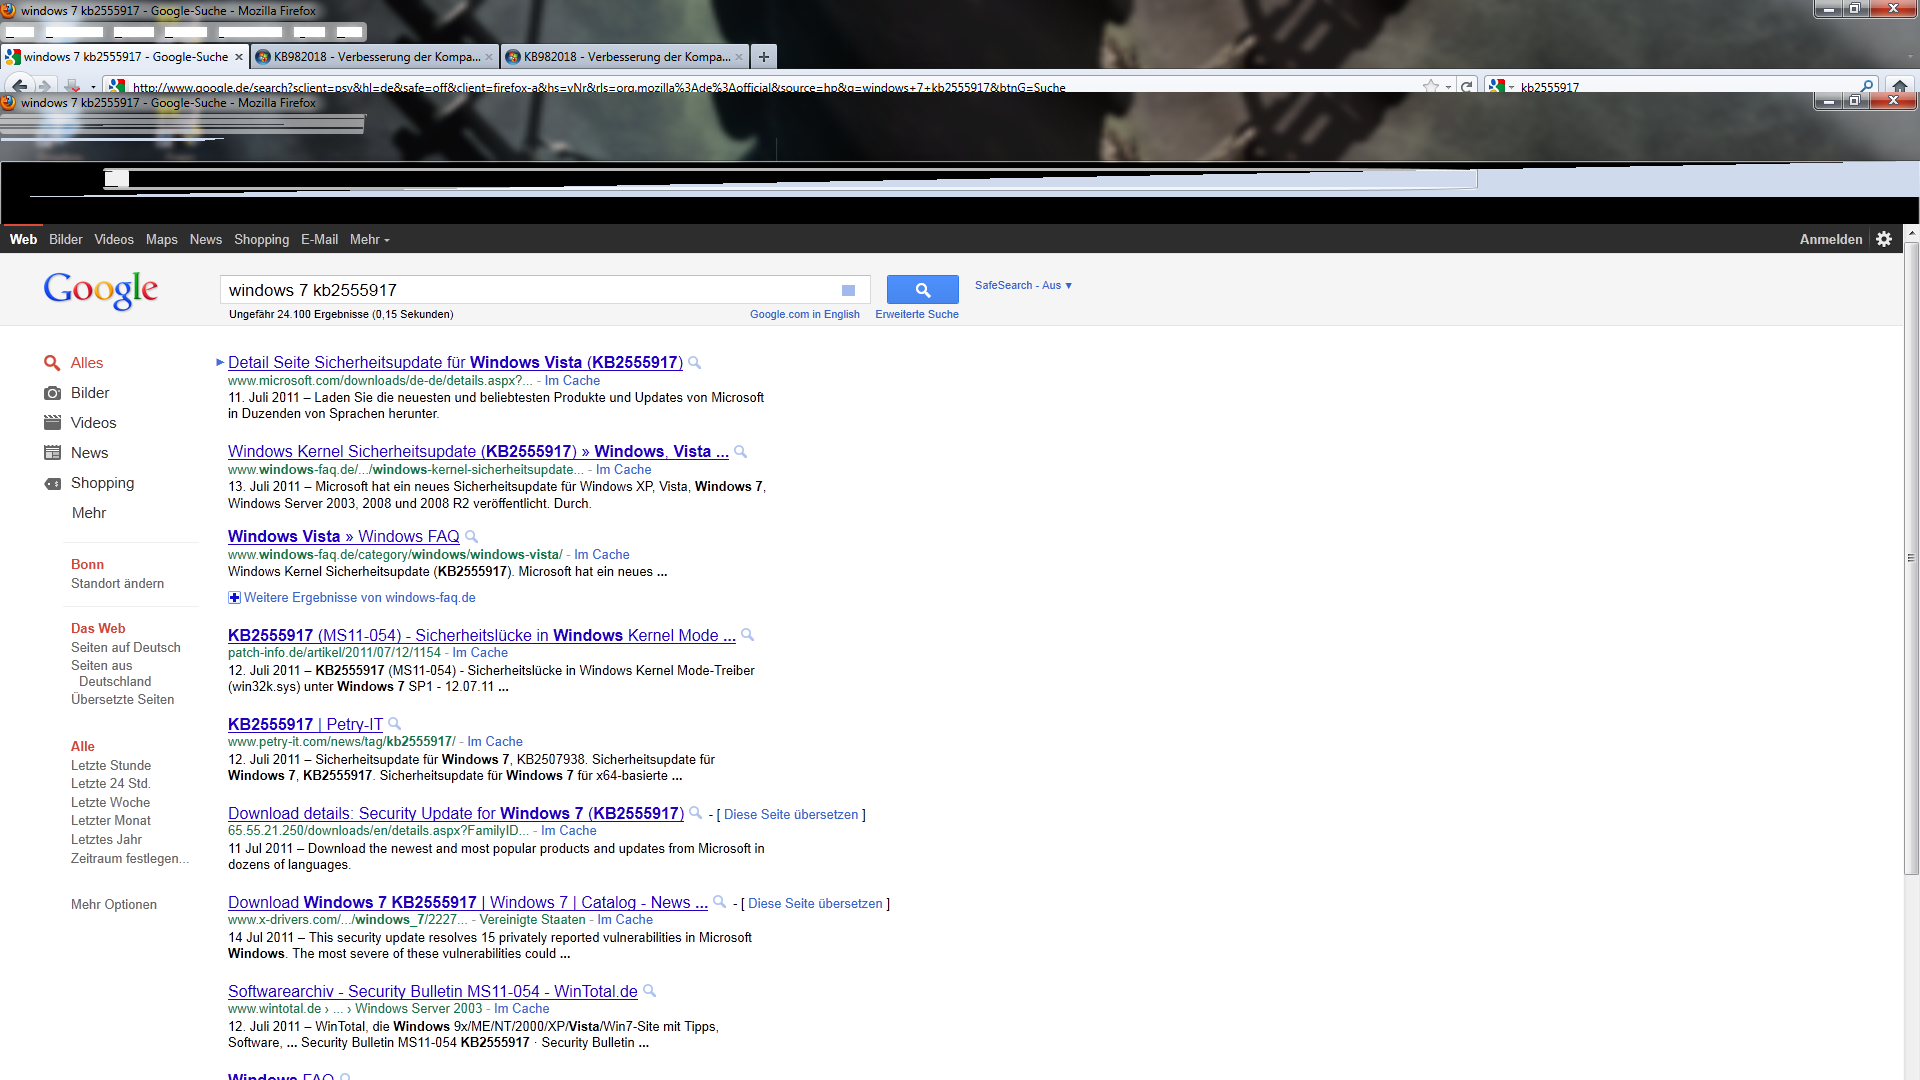Preview the Windows Kernel Sicherheitsupdate result magnifier

[x=741, y=452]
